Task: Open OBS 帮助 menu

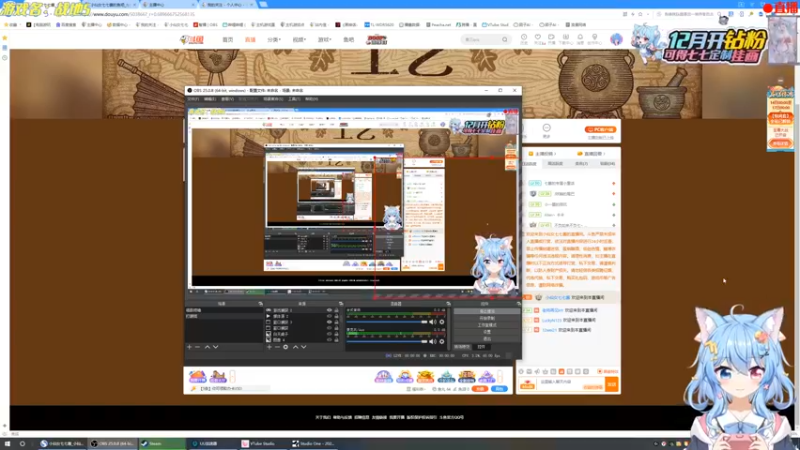Action: click(x=311, y=99)
